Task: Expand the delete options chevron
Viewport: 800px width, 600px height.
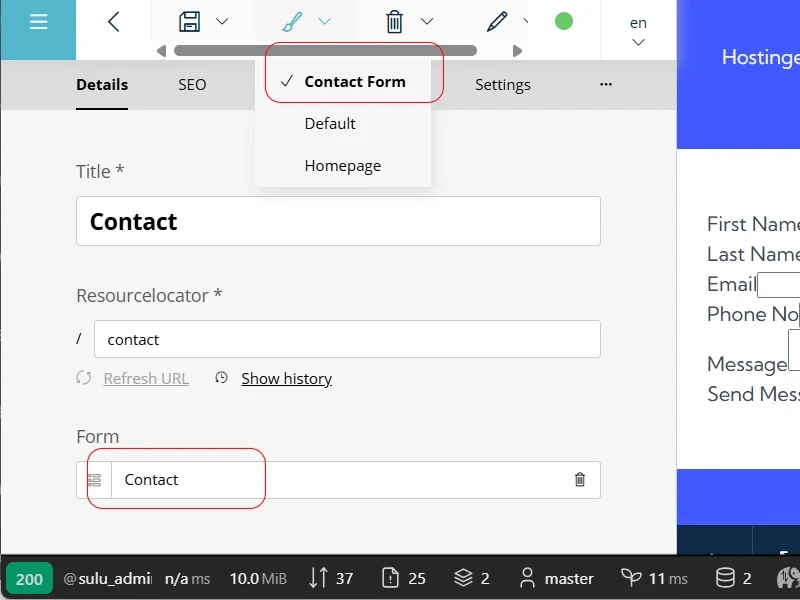Action: coord(427,22)
